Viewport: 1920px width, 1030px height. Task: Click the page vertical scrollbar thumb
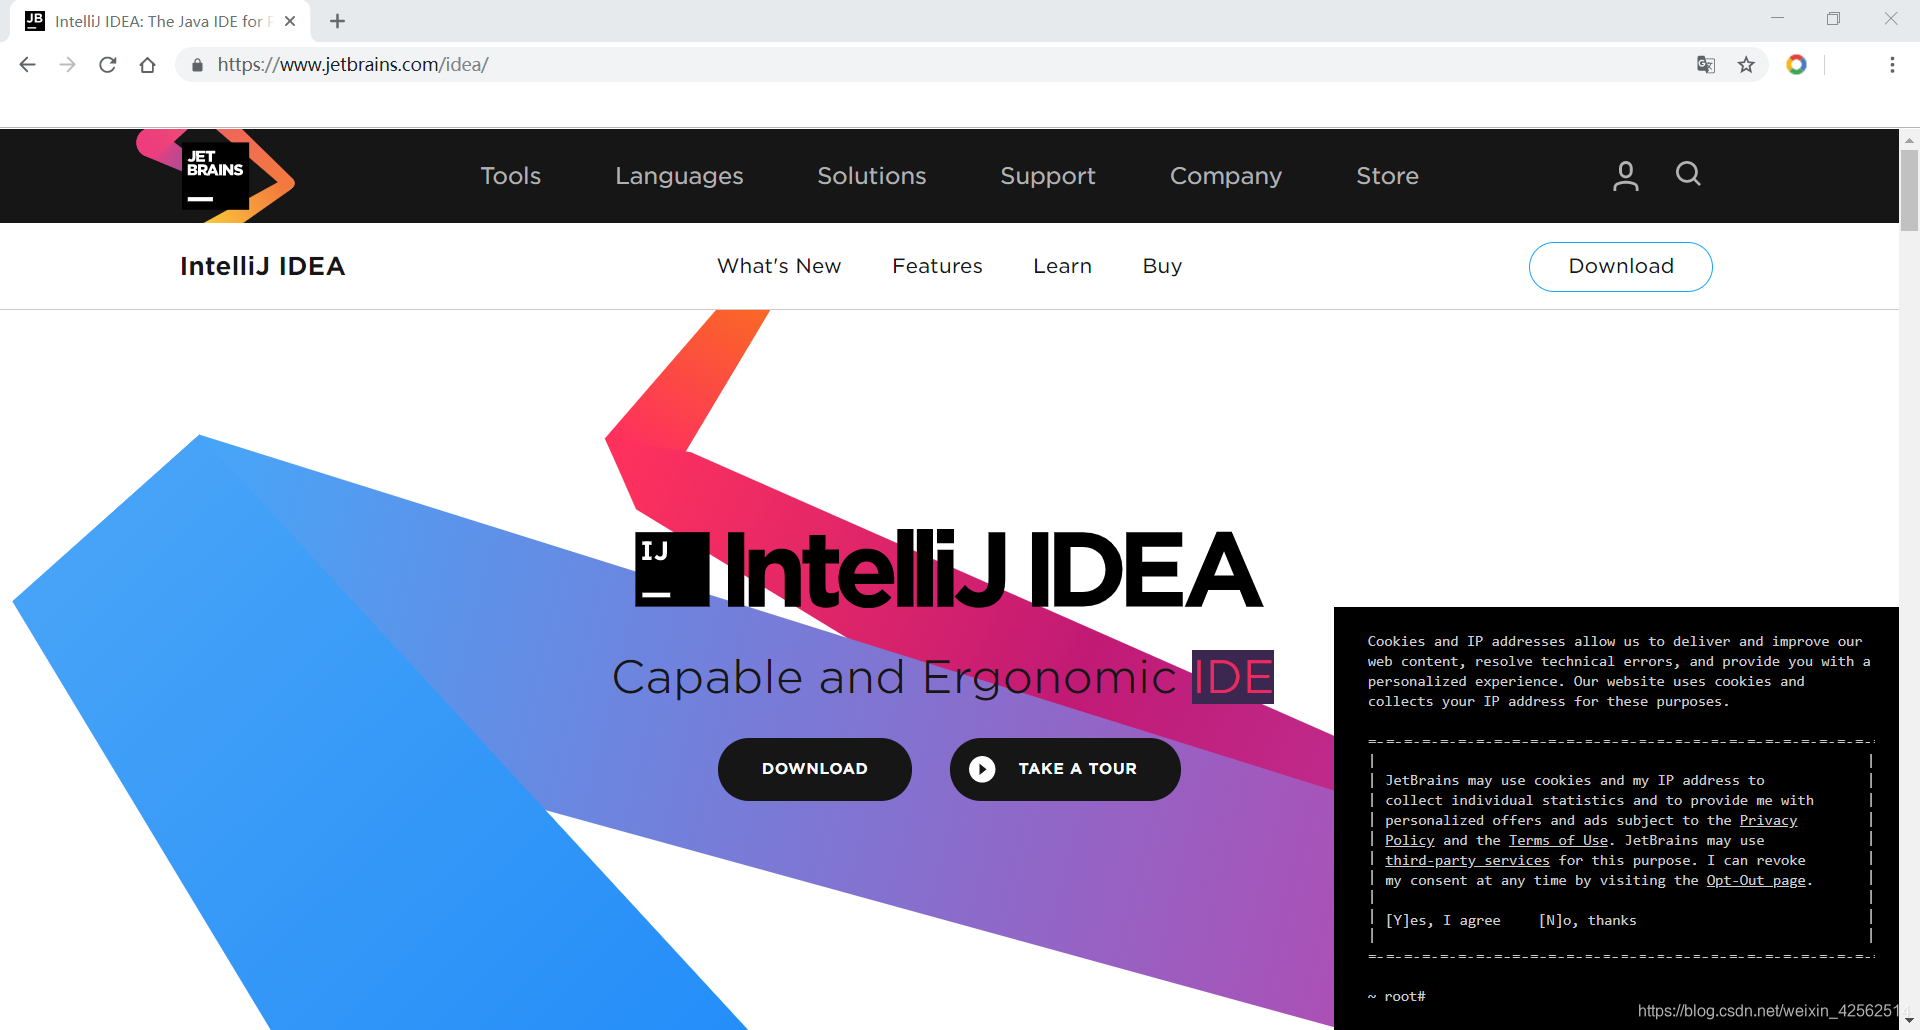click(x=1909, y=190)
